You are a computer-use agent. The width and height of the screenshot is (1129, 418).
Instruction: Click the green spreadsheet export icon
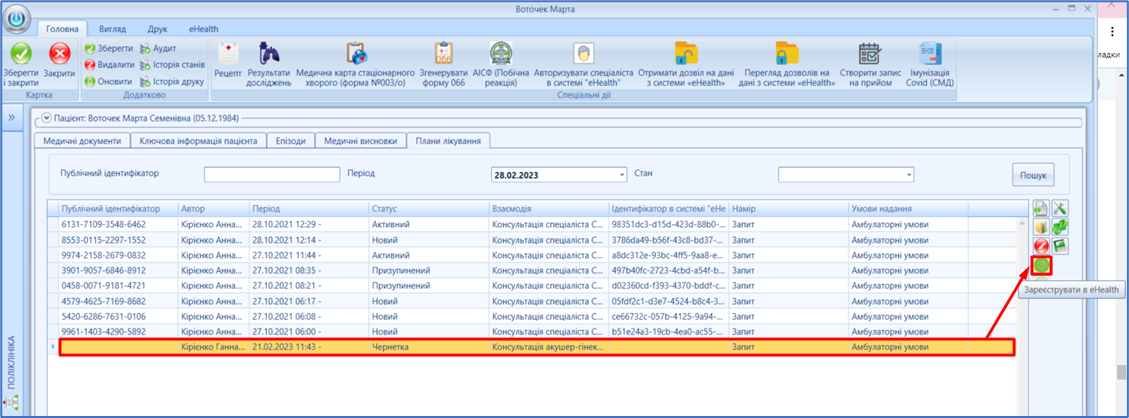[x=1060, y=246]
